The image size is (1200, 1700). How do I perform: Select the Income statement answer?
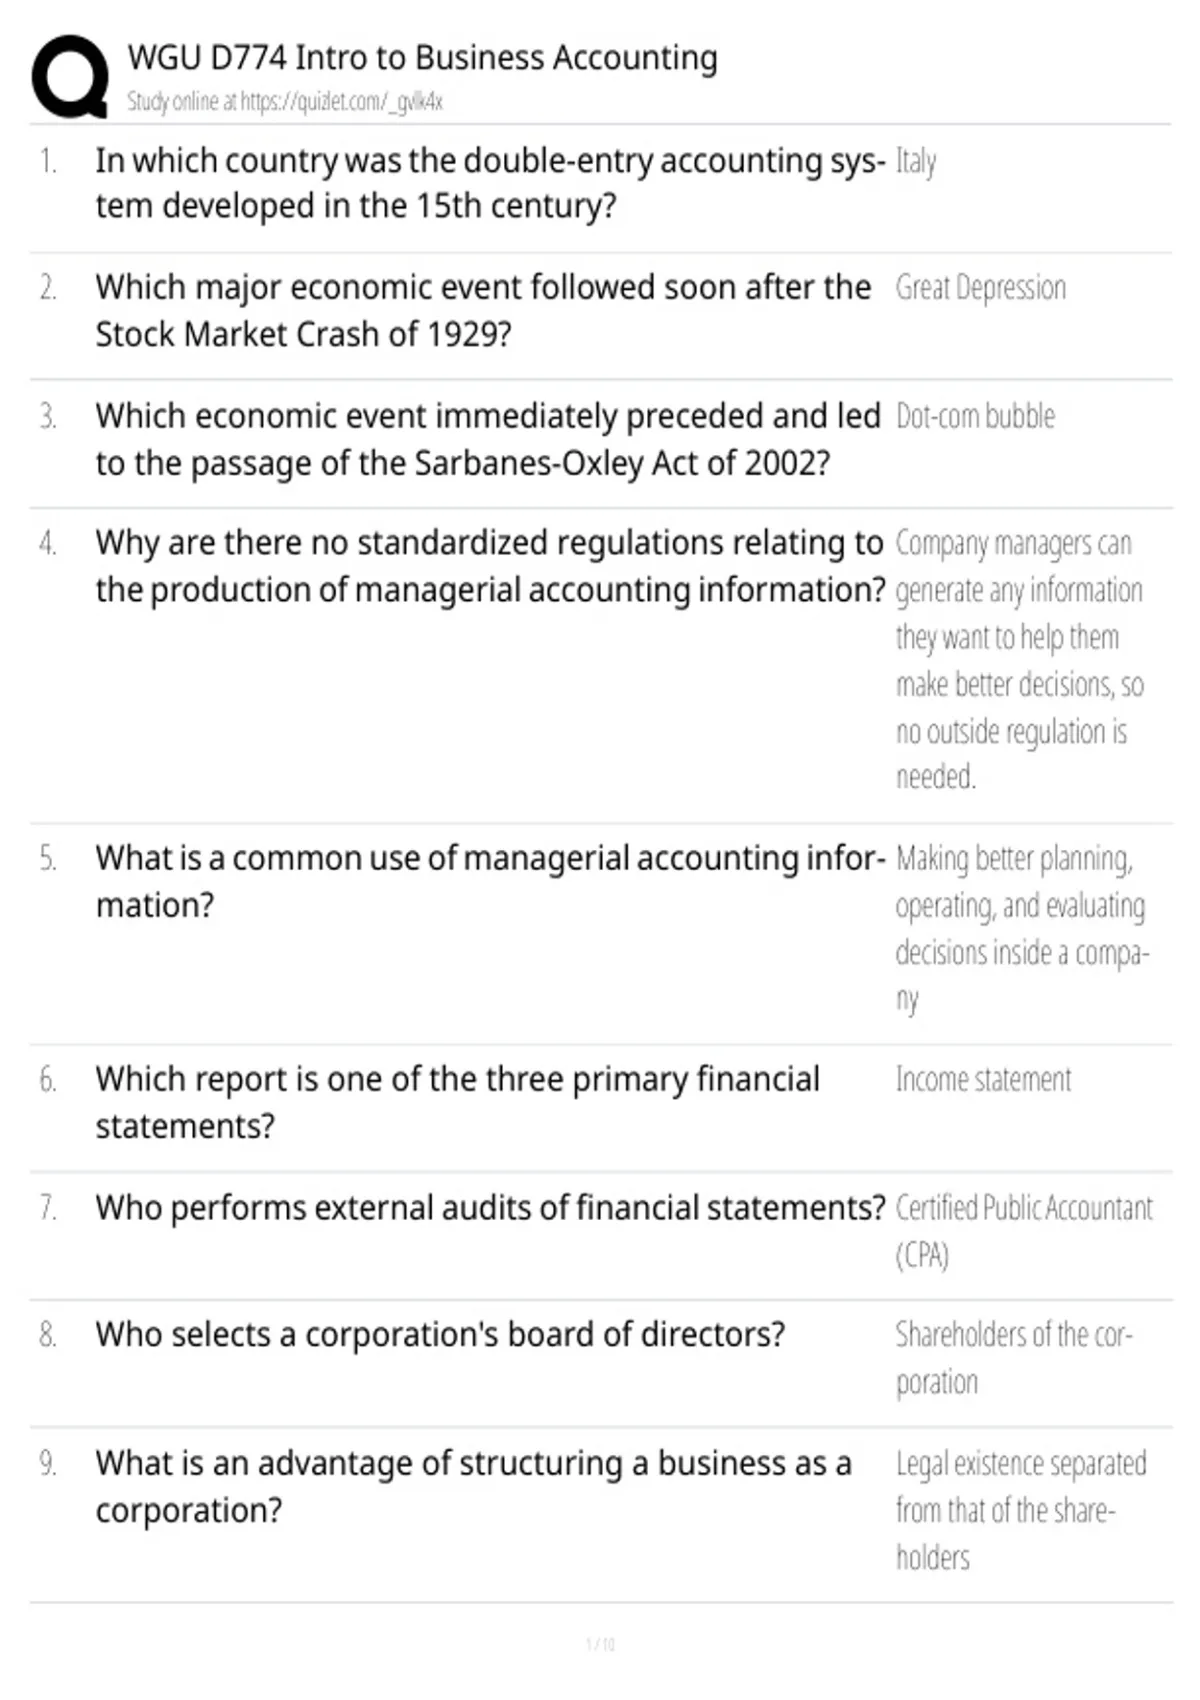click(x=983, y=1080)
